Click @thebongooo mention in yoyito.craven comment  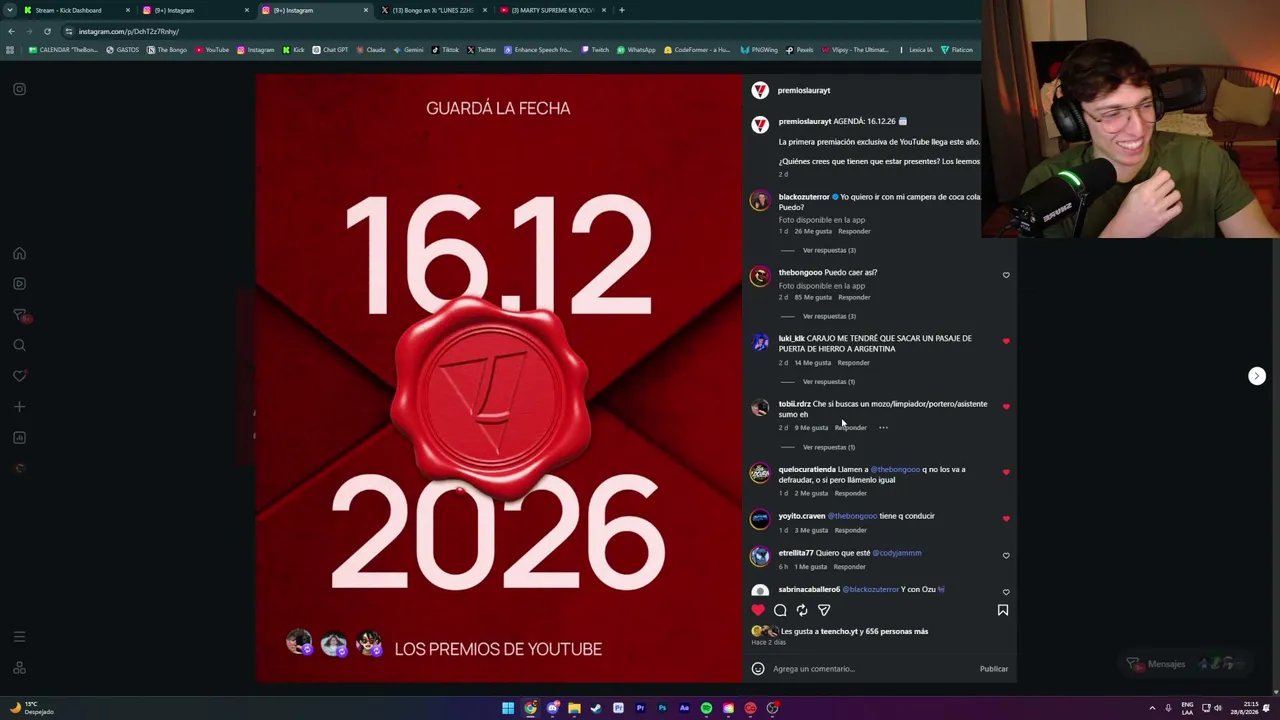tap(852, 516)
